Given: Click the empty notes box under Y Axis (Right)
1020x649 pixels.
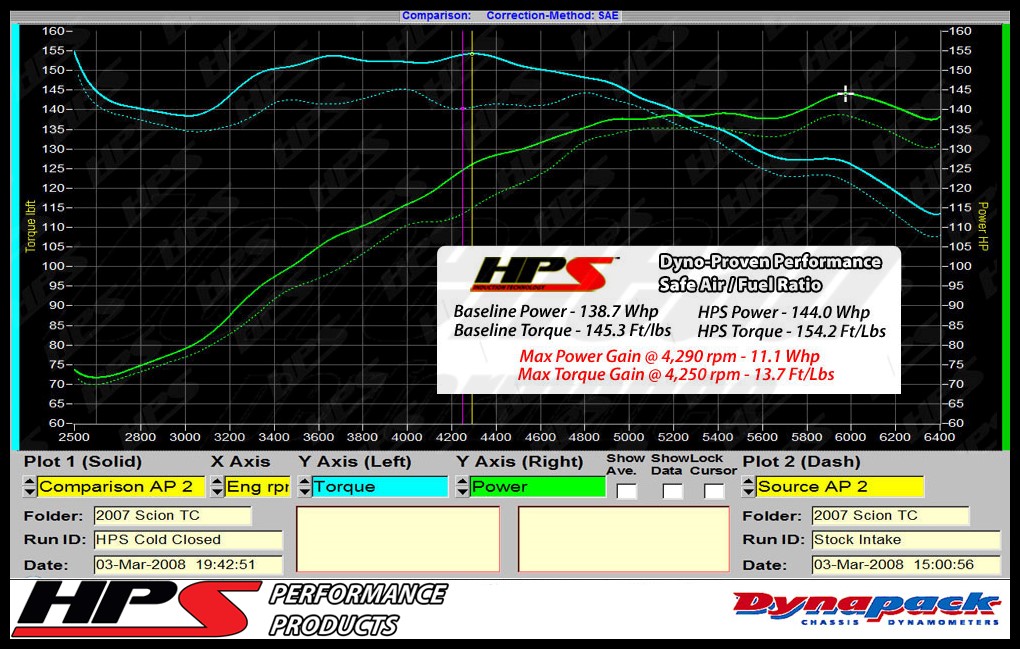Looking at the screenshot, I should (x=624, y=539).
